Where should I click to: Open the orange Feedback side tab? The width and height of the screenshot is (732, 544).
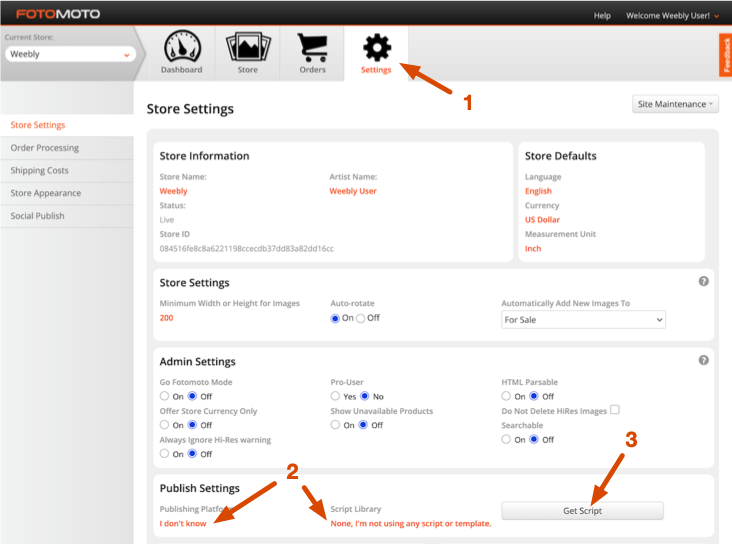[x=725, y=55]
